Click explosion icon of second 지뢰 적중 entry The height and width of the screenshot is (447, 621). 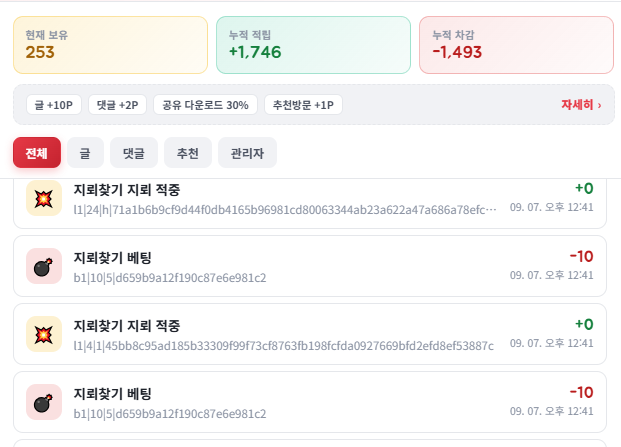click(x=44, y=334)
